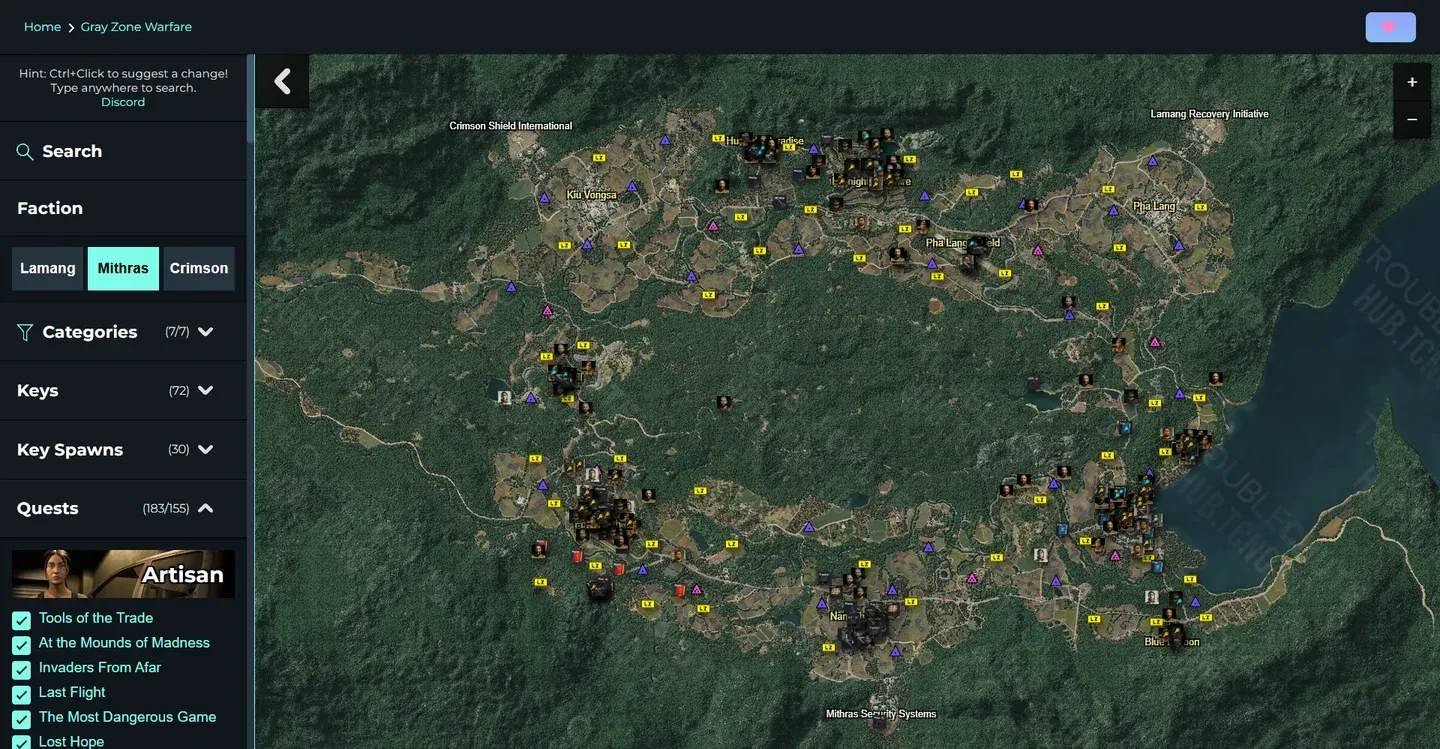Viewport: 1440px width, 749px height.
Task: Click the Kiu Vongsa town label
Action: 592,195
